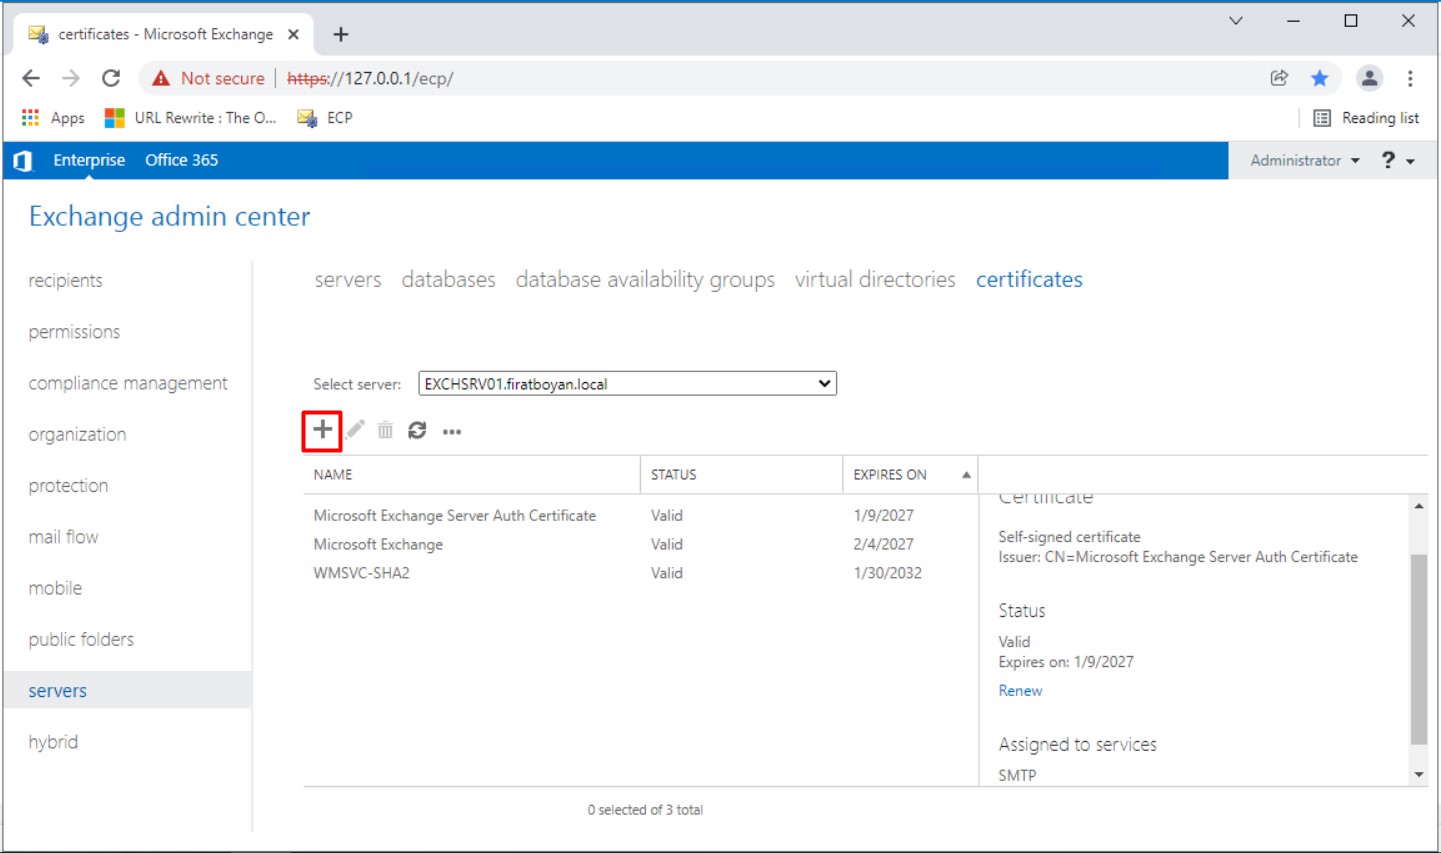Click details pane scroll up arrow
This screenshot has height=853, width=1441.
coord(1419,506)
